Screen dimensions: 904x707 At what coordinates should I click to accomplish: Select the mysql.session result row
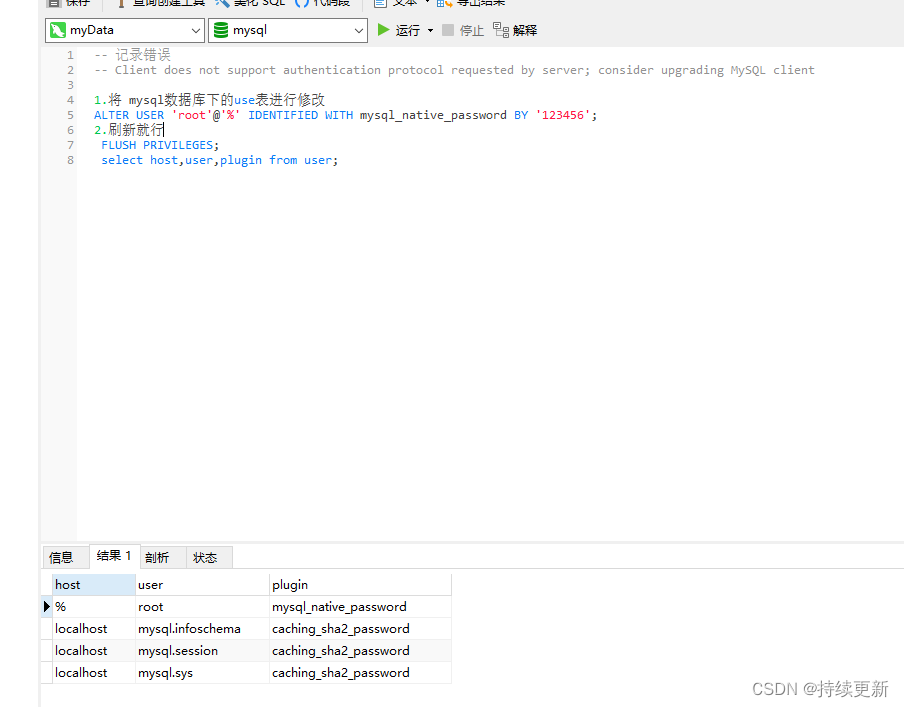[x=46, y=650]
